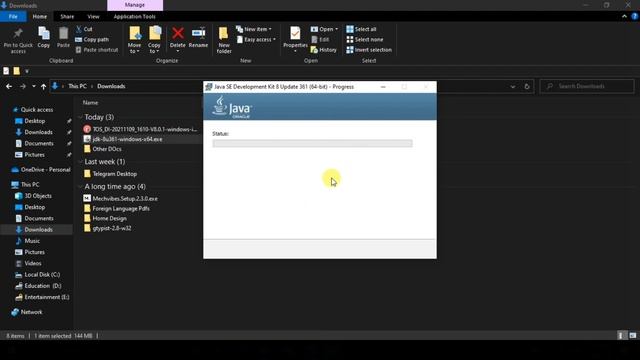Click Downloads in address bar breadcrumb

(111, 86)
